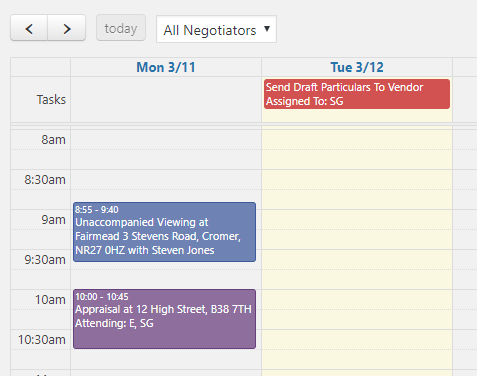Open Mon 3/11 day header link
Viewport: 477px width, 376px height.
tap(166, 67)
